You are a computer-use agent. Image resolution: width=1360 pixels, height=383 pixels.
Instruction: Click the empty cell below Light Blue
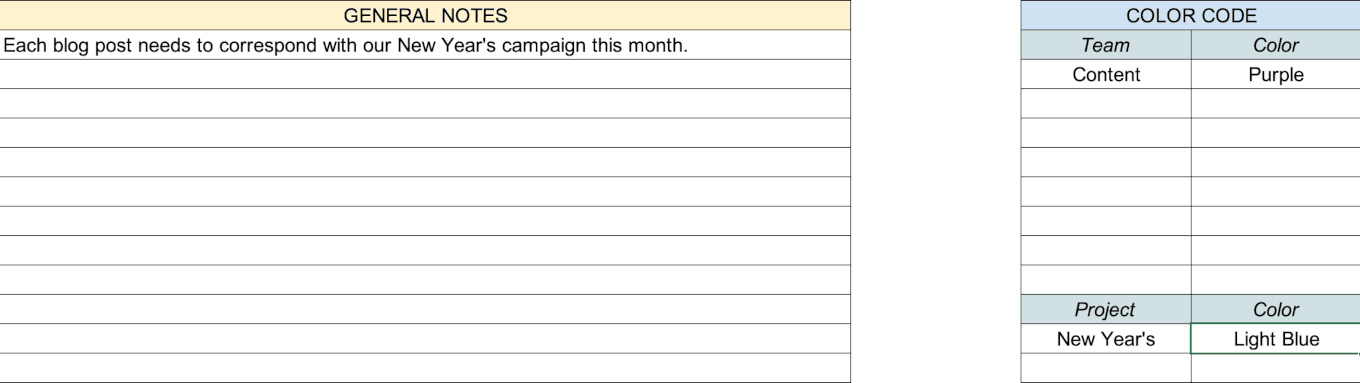point(1276,368)
